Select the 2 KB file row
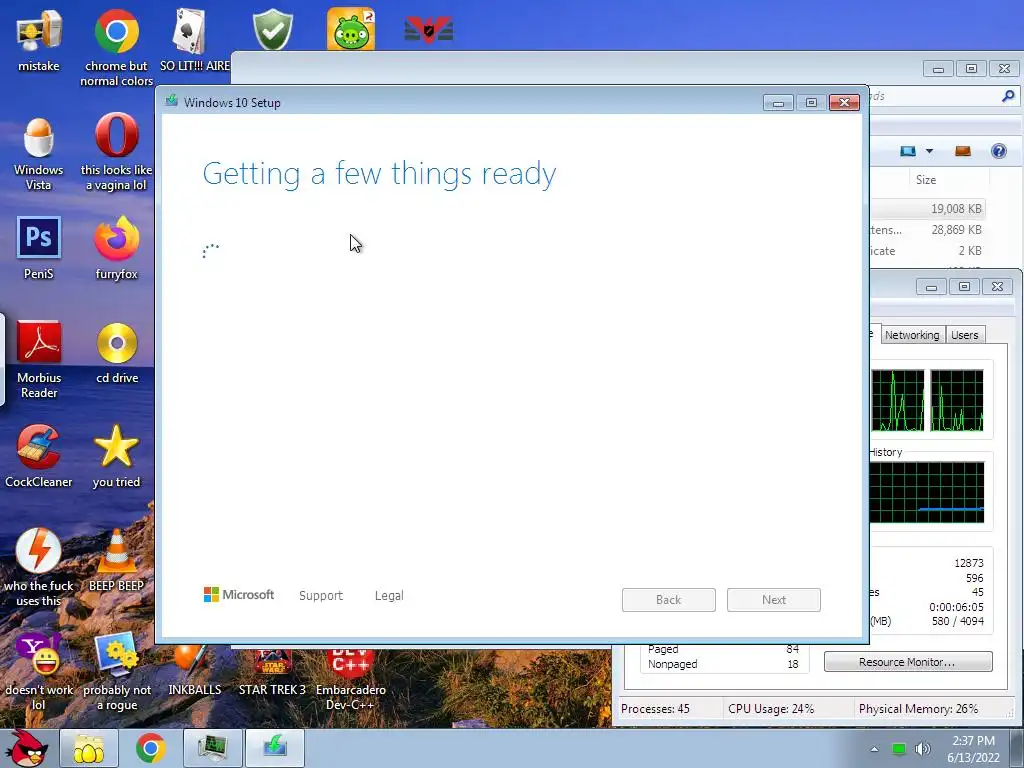The image size is (1024, 768). point(927,250)
